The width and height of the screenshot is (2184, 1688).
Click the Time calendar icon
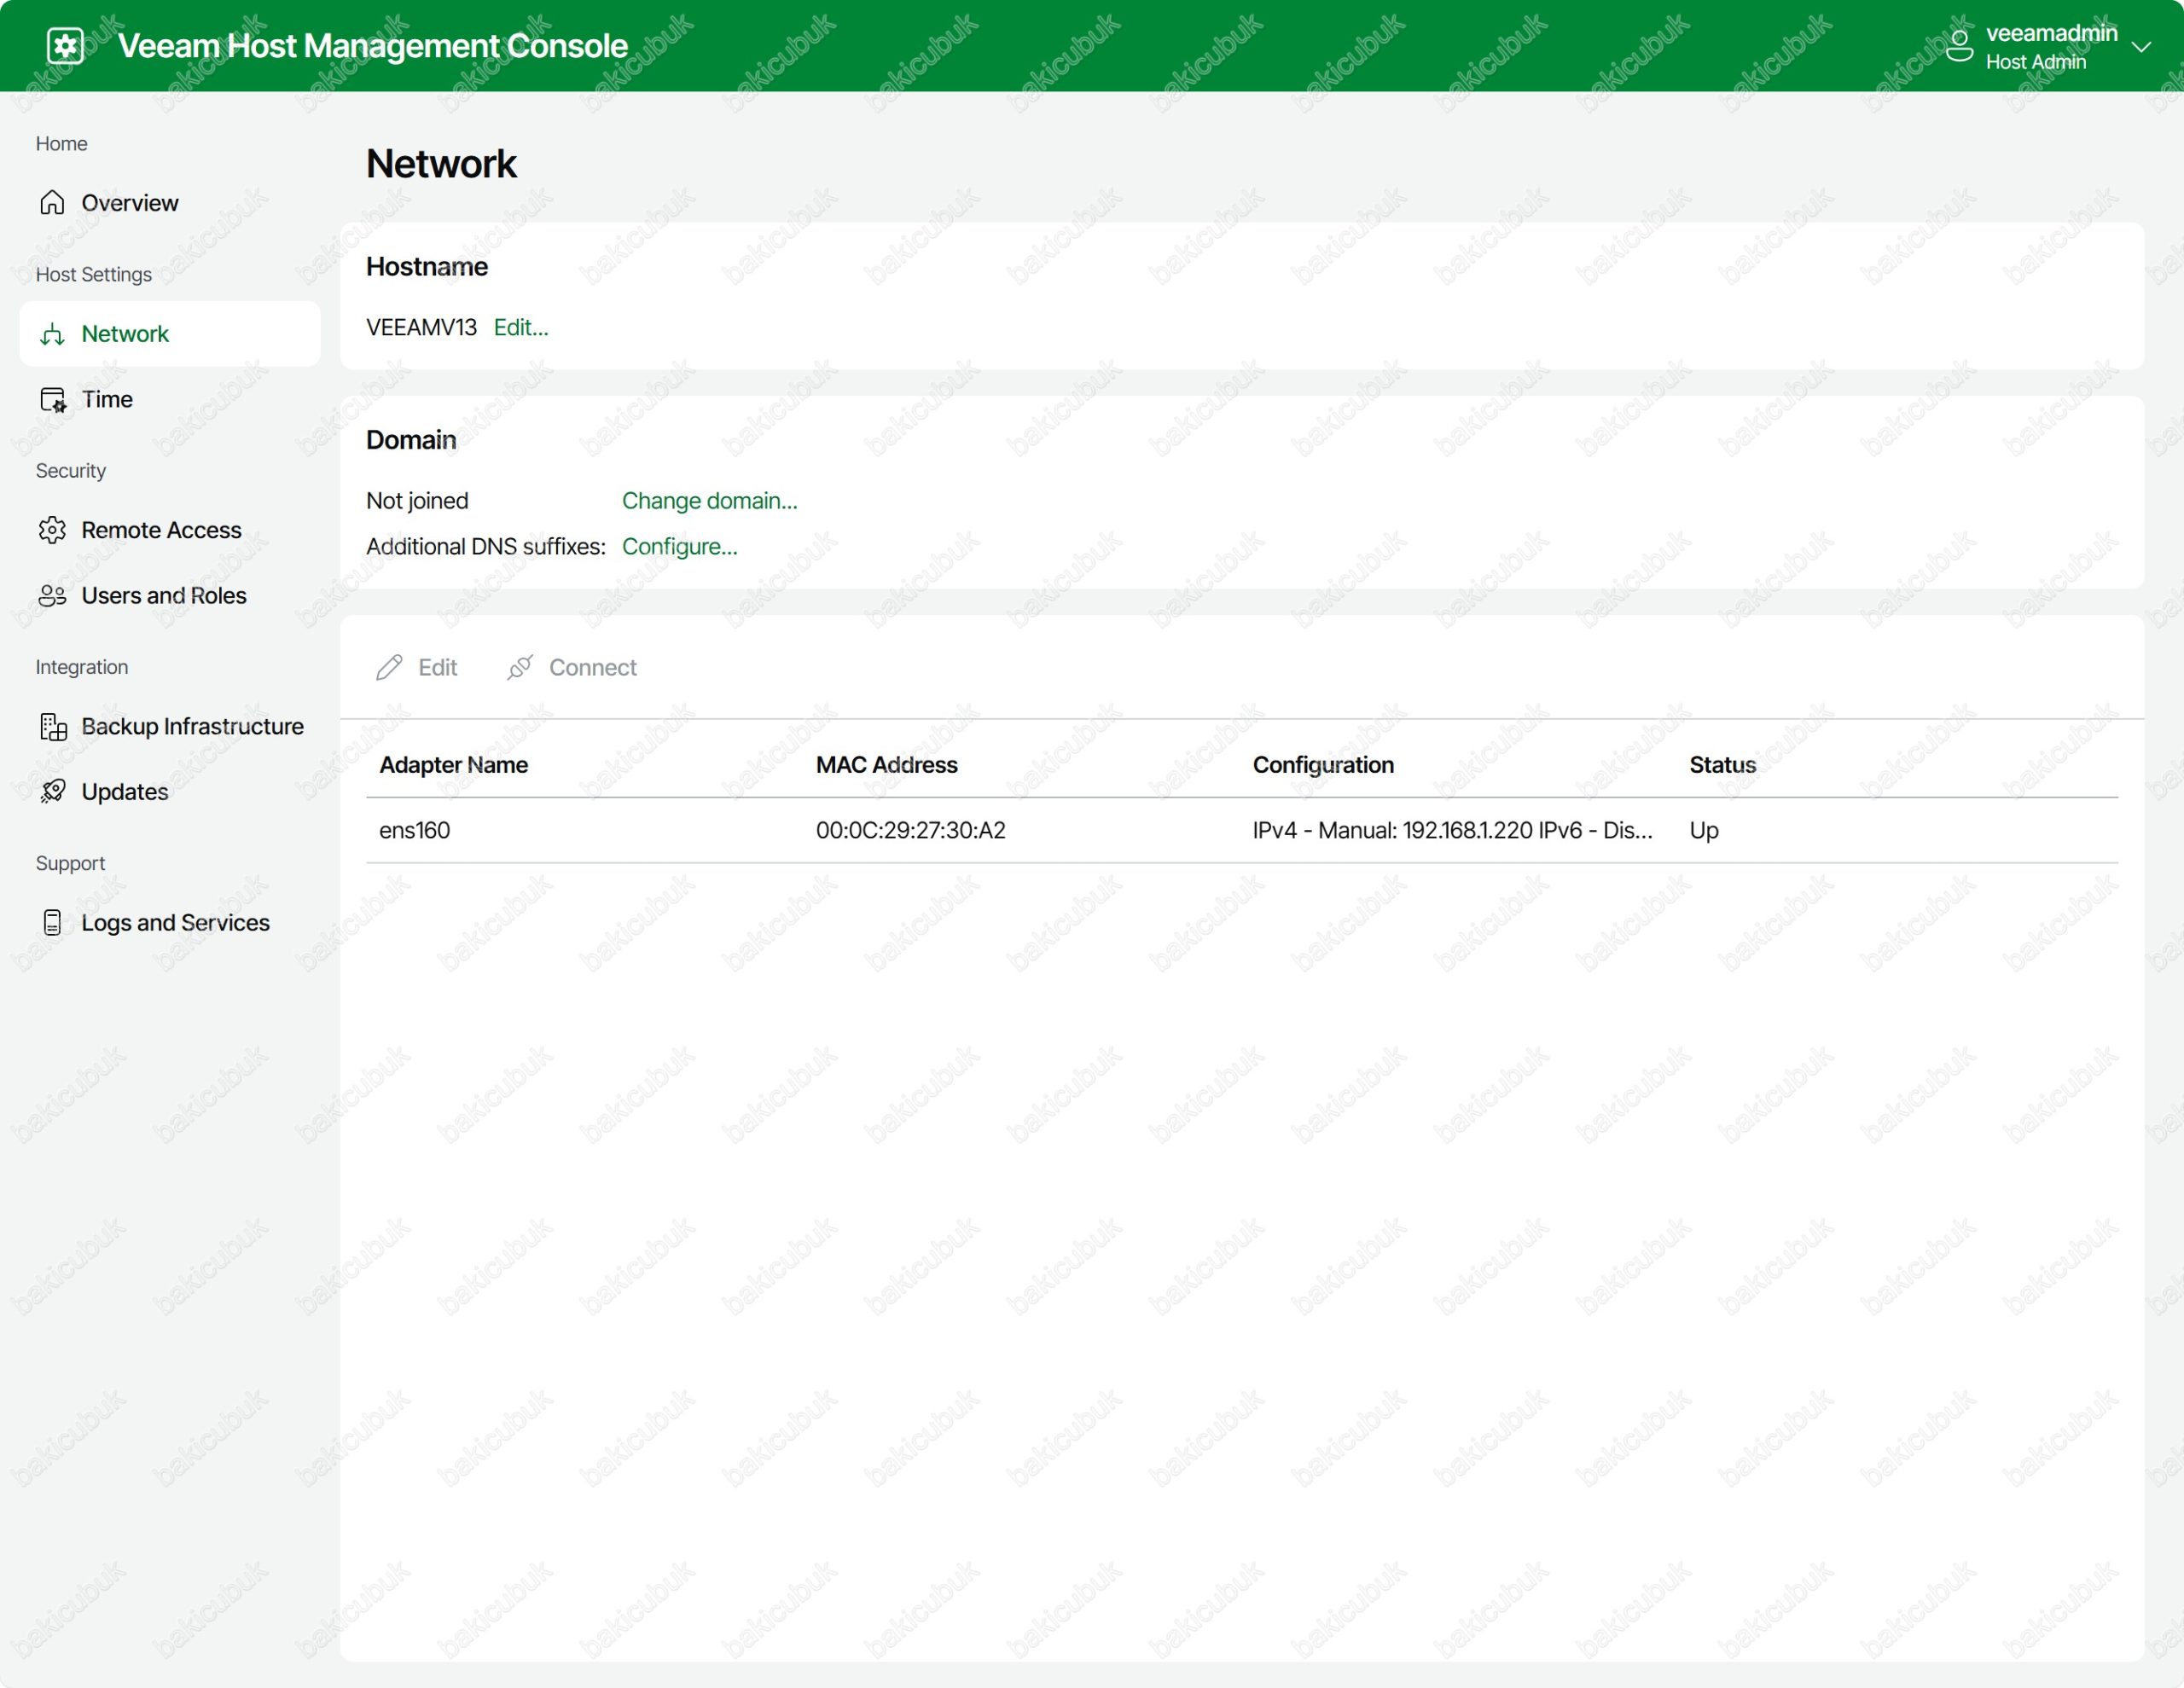click(x=52, y=400)
